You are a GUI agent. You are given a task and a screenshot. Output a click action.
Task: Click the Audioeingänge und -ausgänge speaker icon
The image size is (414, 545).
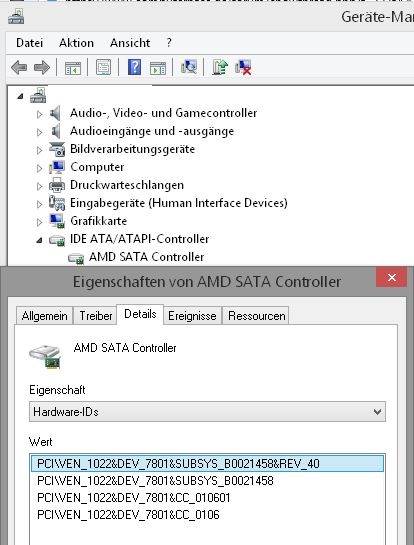[56, 131]
